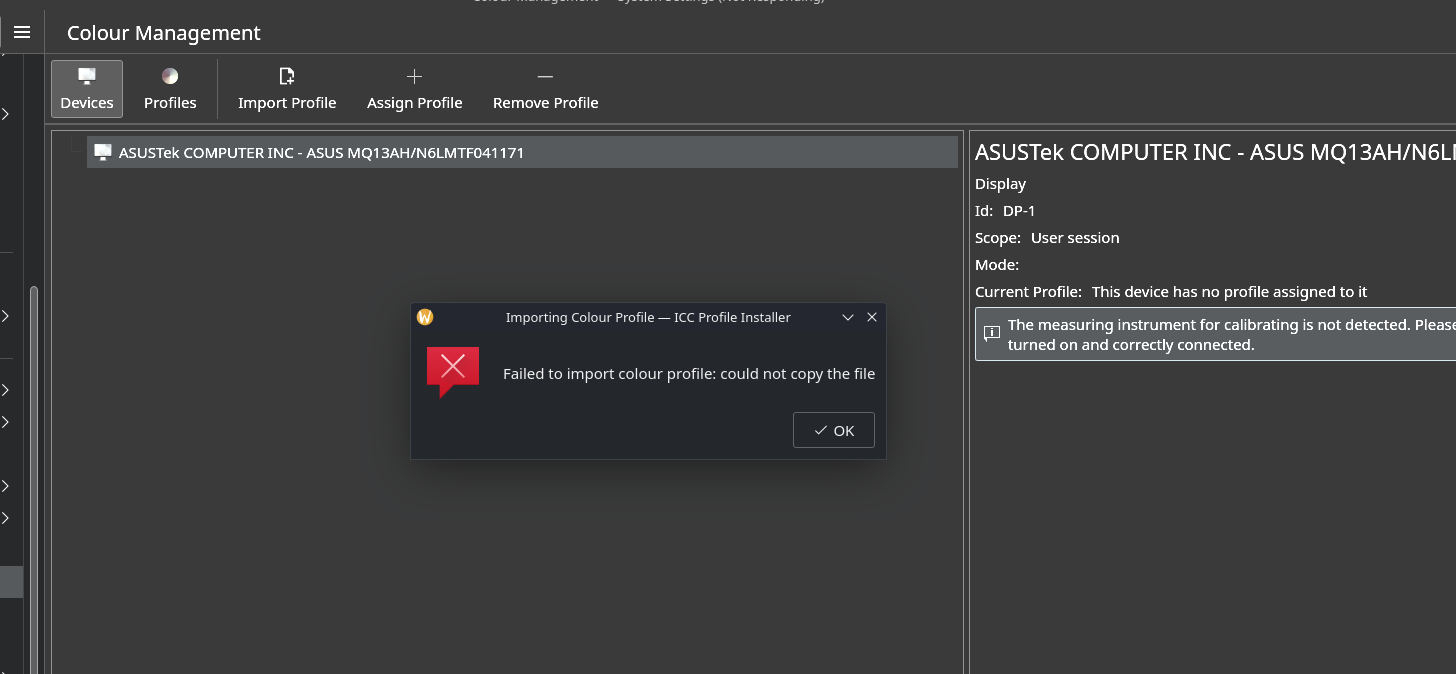
Task: Click the 'Colour Management' page title
Action: 164,33
